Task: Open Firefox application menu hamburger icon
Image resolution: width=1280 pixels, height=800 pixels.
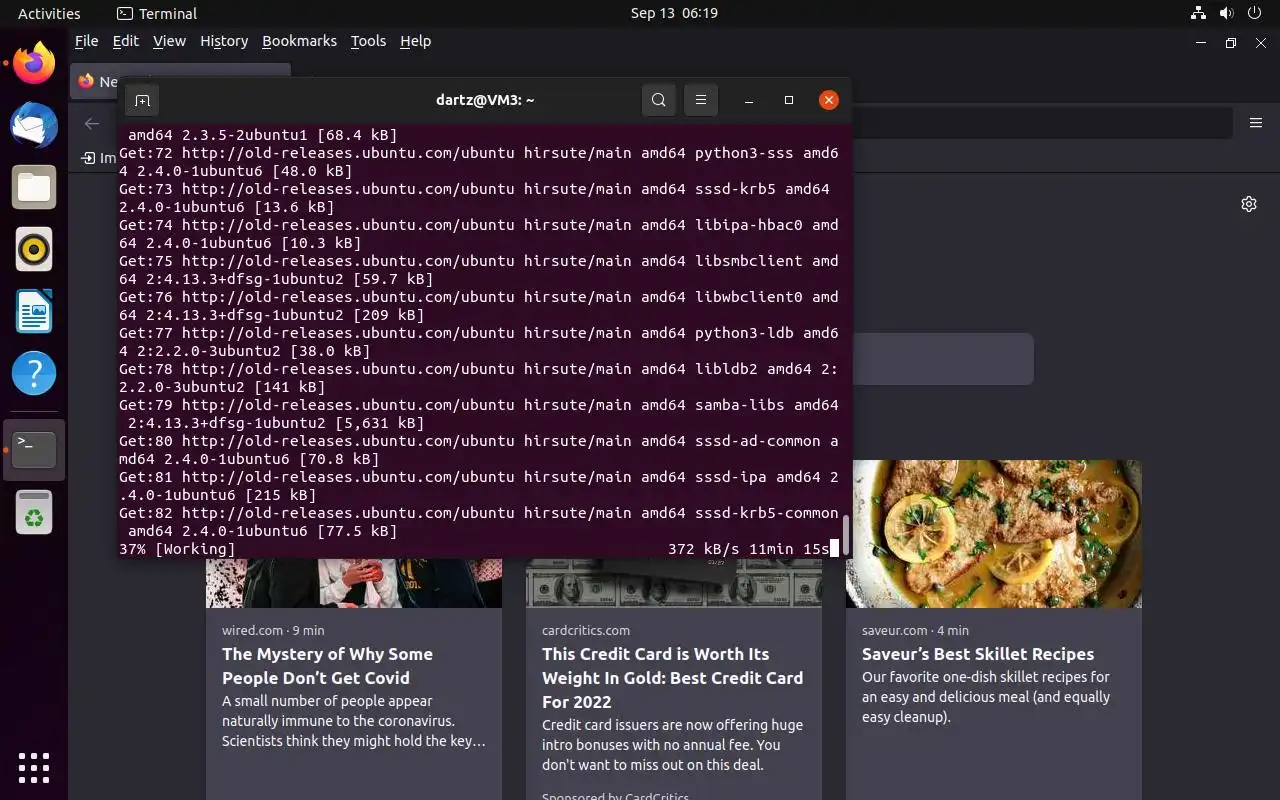Action: point(1256,123)
